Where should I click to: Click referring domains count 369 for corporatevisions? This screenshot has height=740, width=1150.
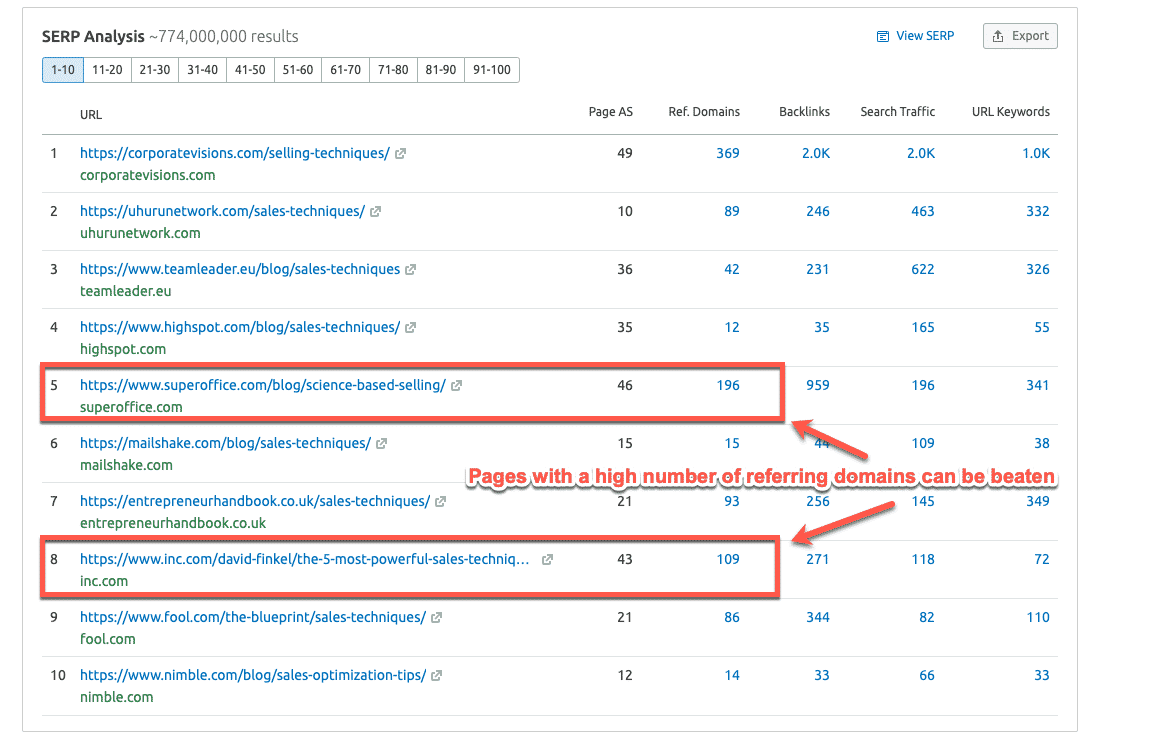pyautogui.click(x=727, y=153)
